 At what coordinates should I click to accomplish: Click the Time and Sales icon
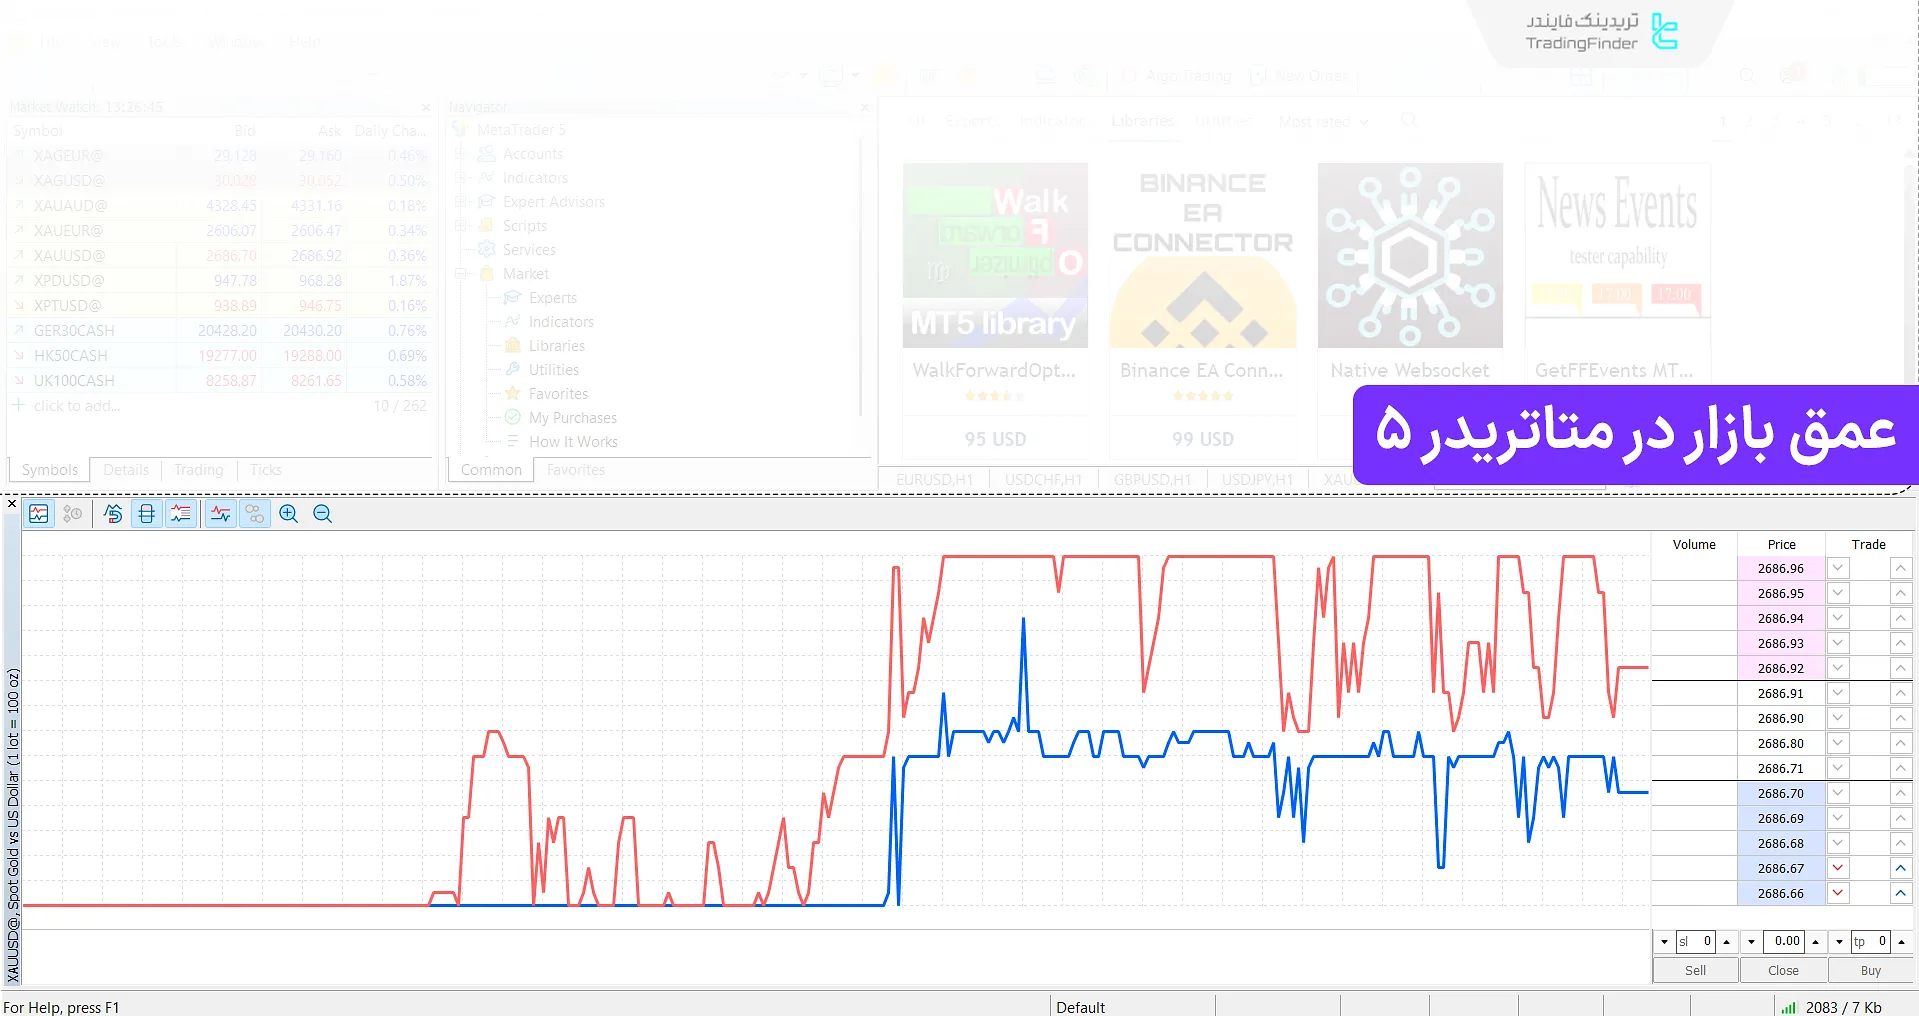point(73,514)
